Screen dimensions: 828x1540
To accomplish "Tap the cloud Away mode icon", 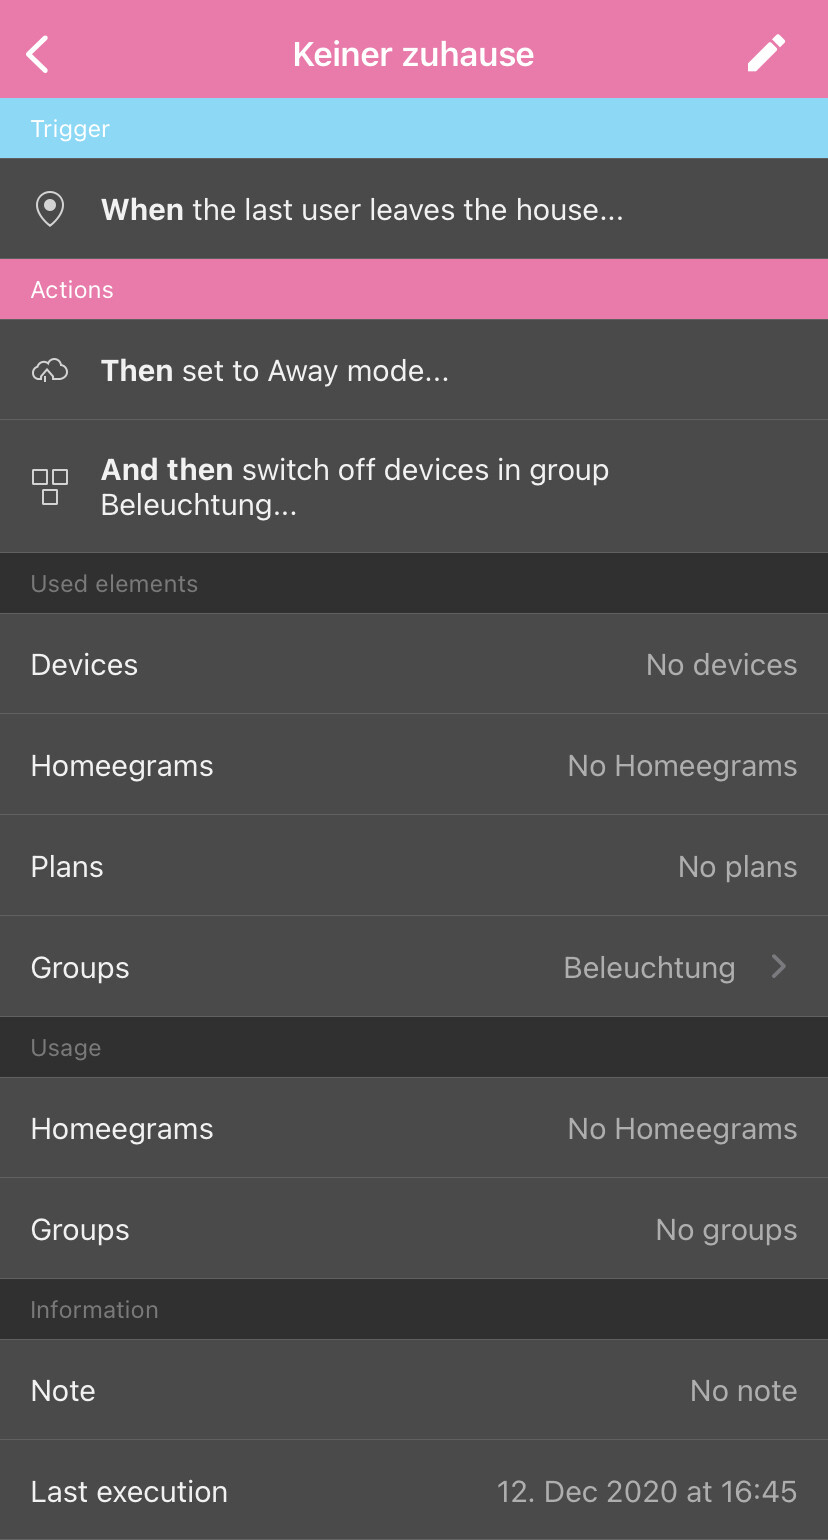I will (50, 371).
